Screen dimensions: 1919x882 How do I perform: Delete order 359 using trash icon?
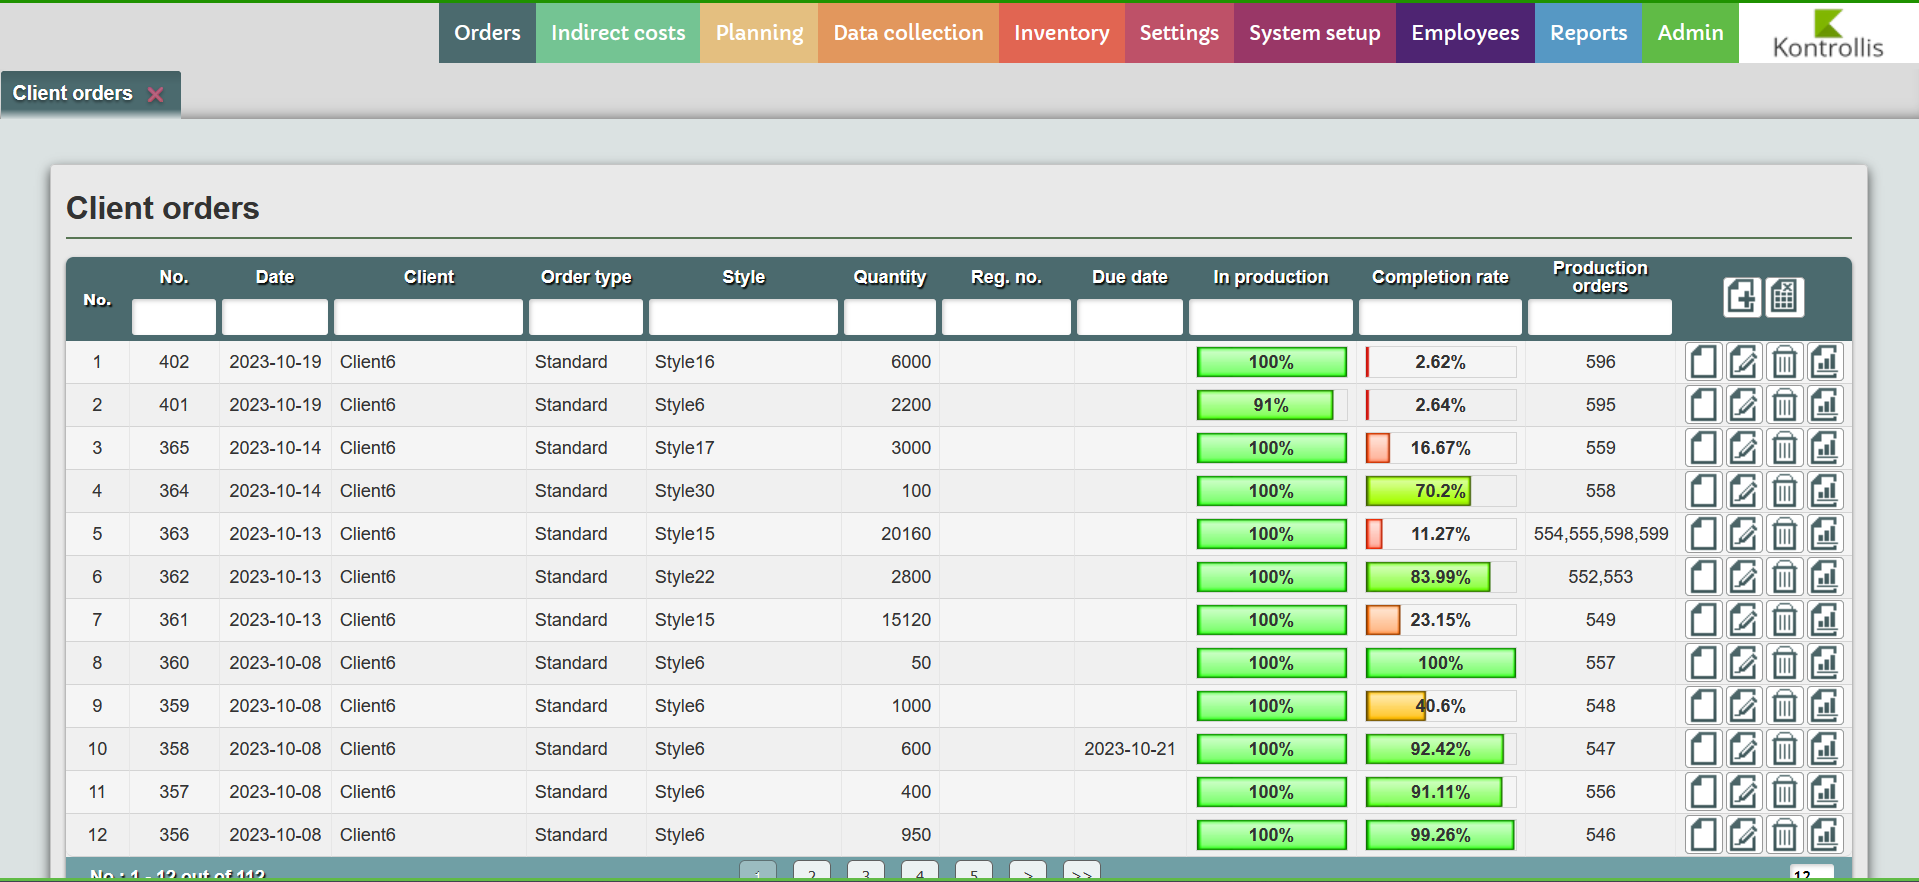[x=1784, y=706]
